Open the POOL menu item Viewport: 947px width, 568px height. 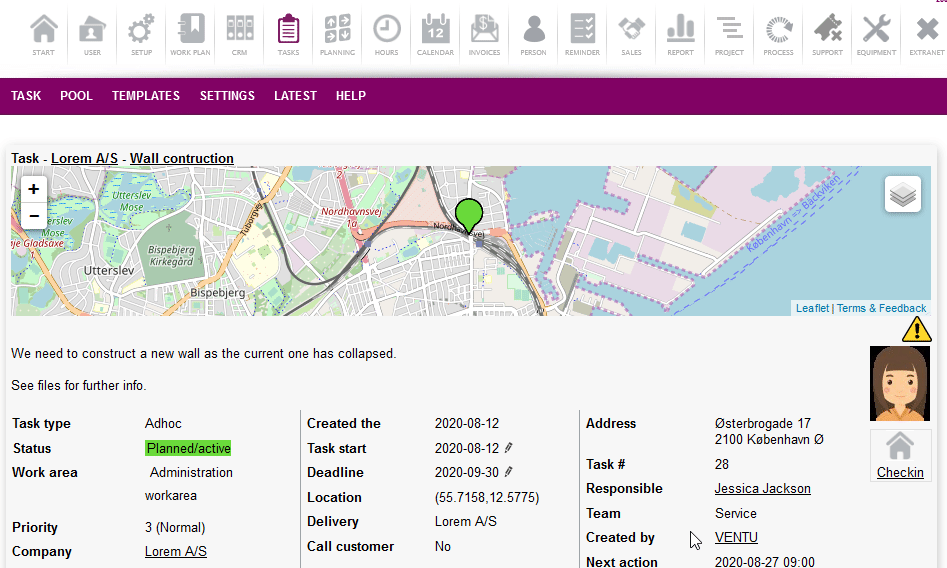(76, 96)
